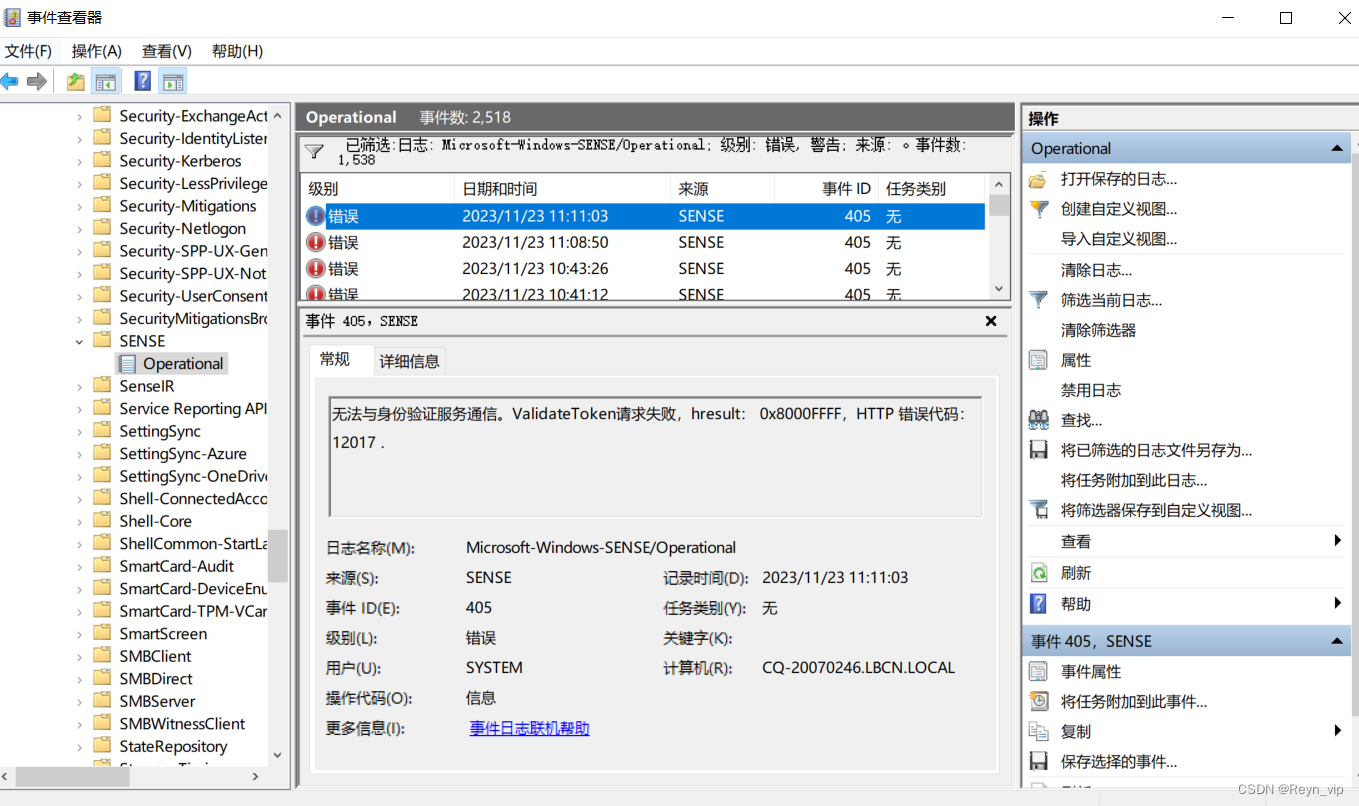Click tree pane horizontal scrollbar right arrow
Image resolution: width=1359 pixels, height=806 pixels.
[256, 776]
